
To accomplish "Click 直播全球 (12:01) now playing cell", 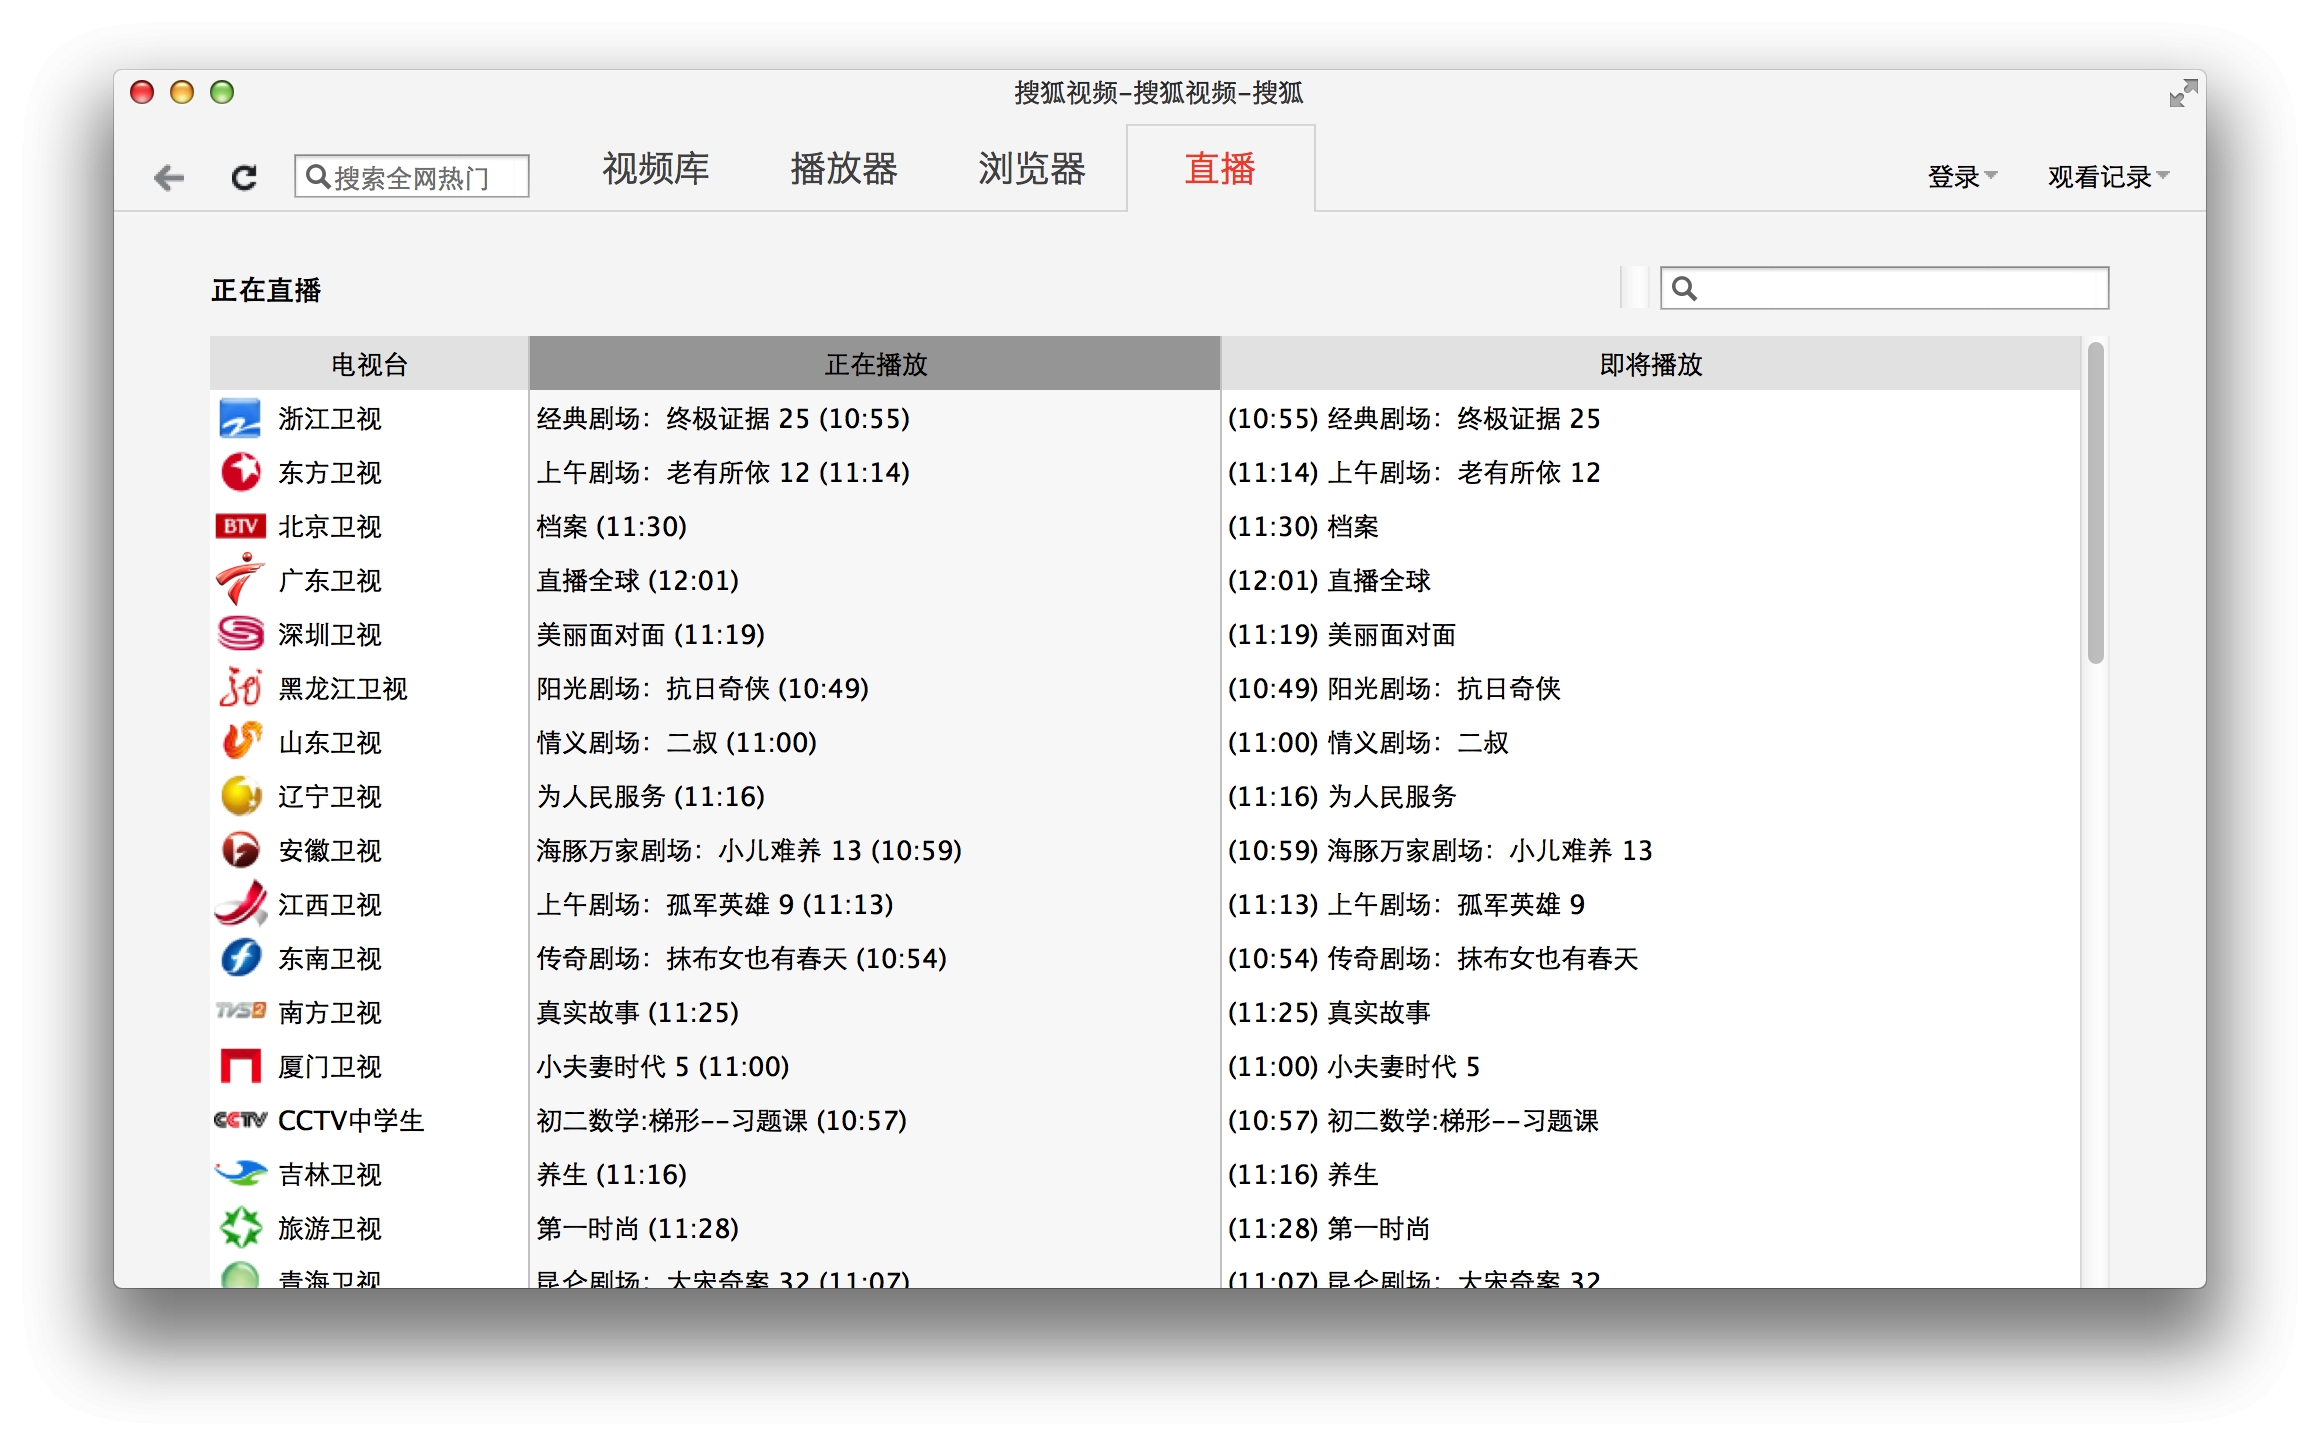I will [637, 581].
